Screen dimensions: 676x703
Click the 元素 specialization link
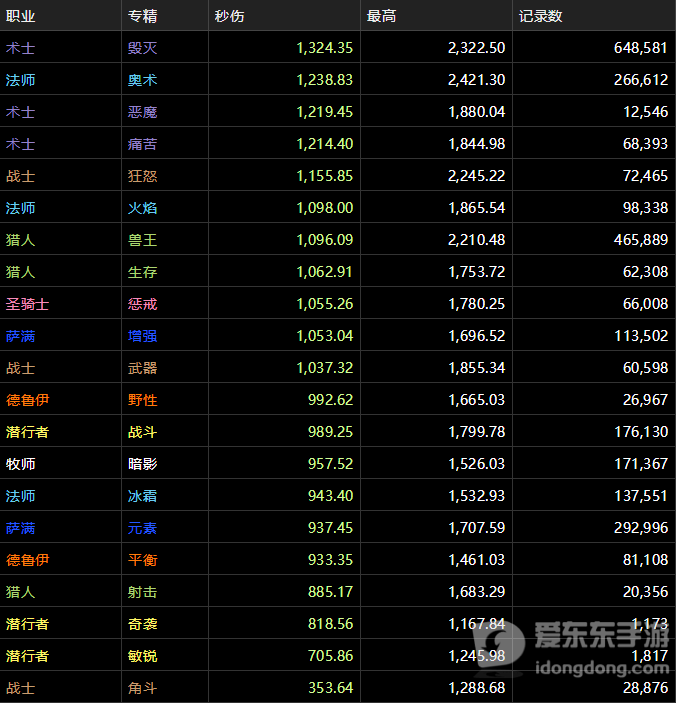click(x=142, y=528)
